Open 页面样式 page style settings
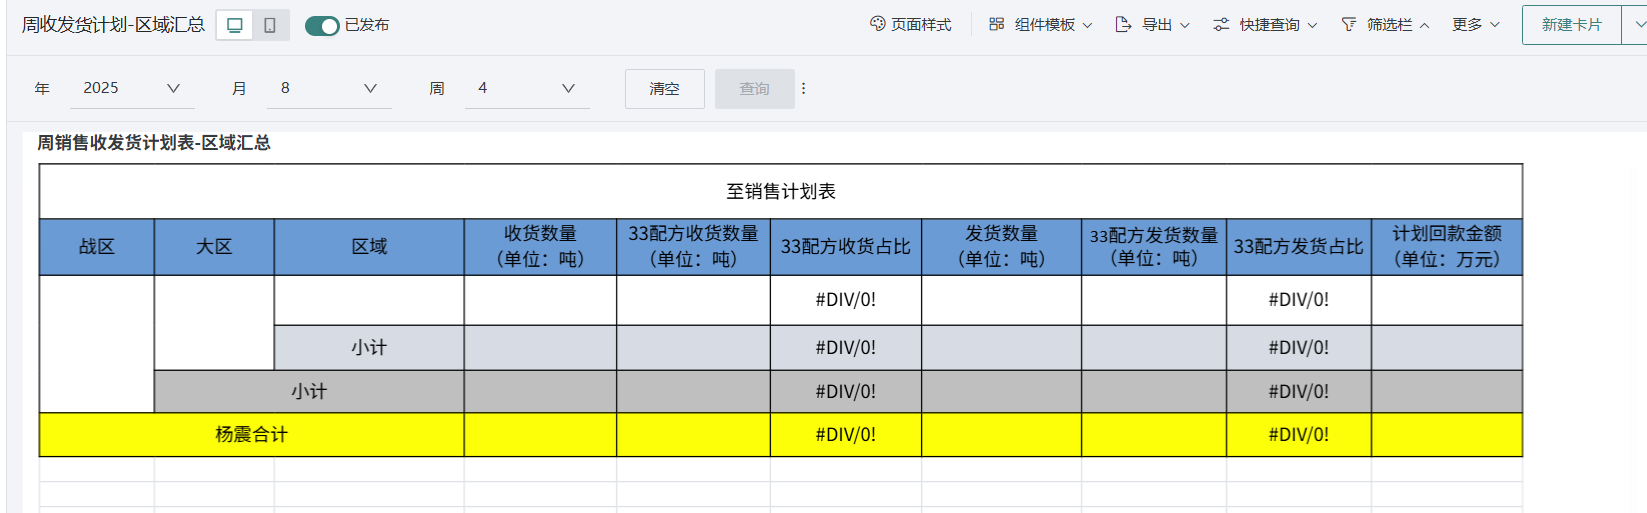This screenshot has width=1647, height=513. [x=911, y=25]
